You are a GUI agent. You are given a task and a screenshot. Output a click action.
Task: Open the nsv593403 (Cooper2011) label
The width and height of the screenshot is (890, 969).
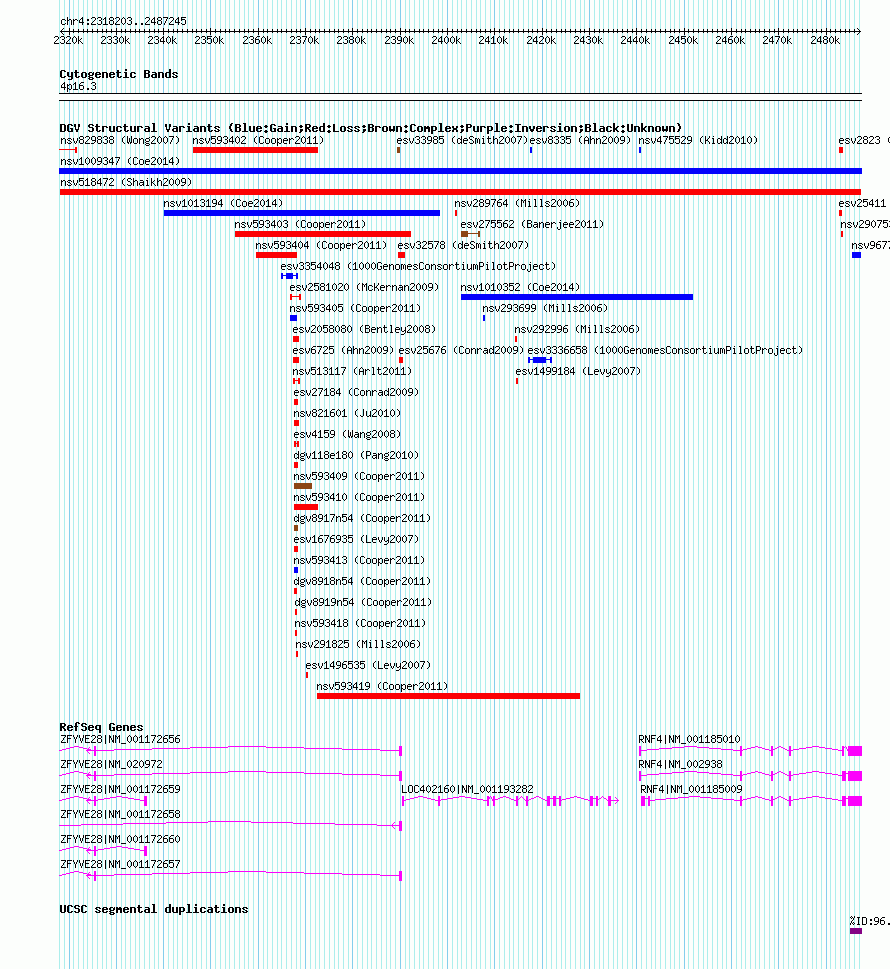click(x=300, y=224)
